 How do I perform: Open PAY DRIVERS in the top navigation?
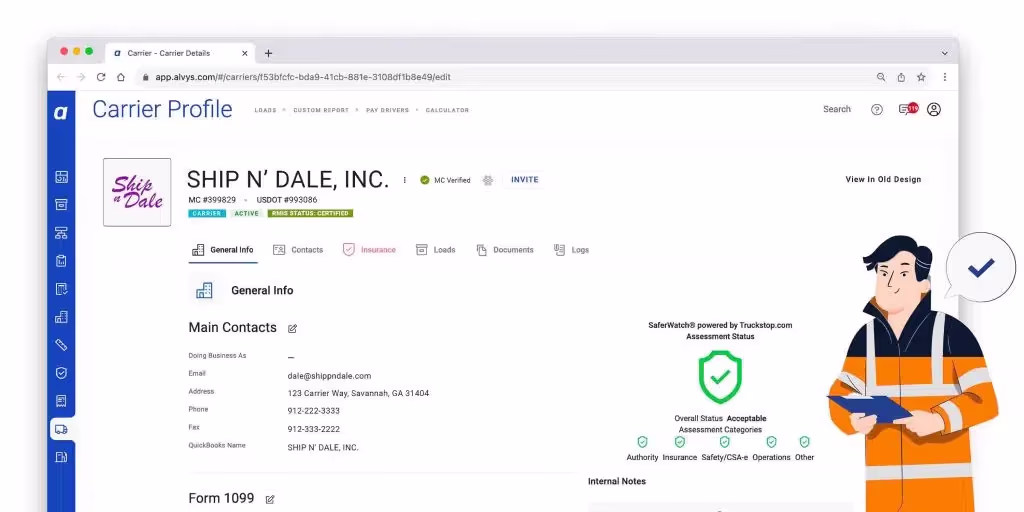387,110
